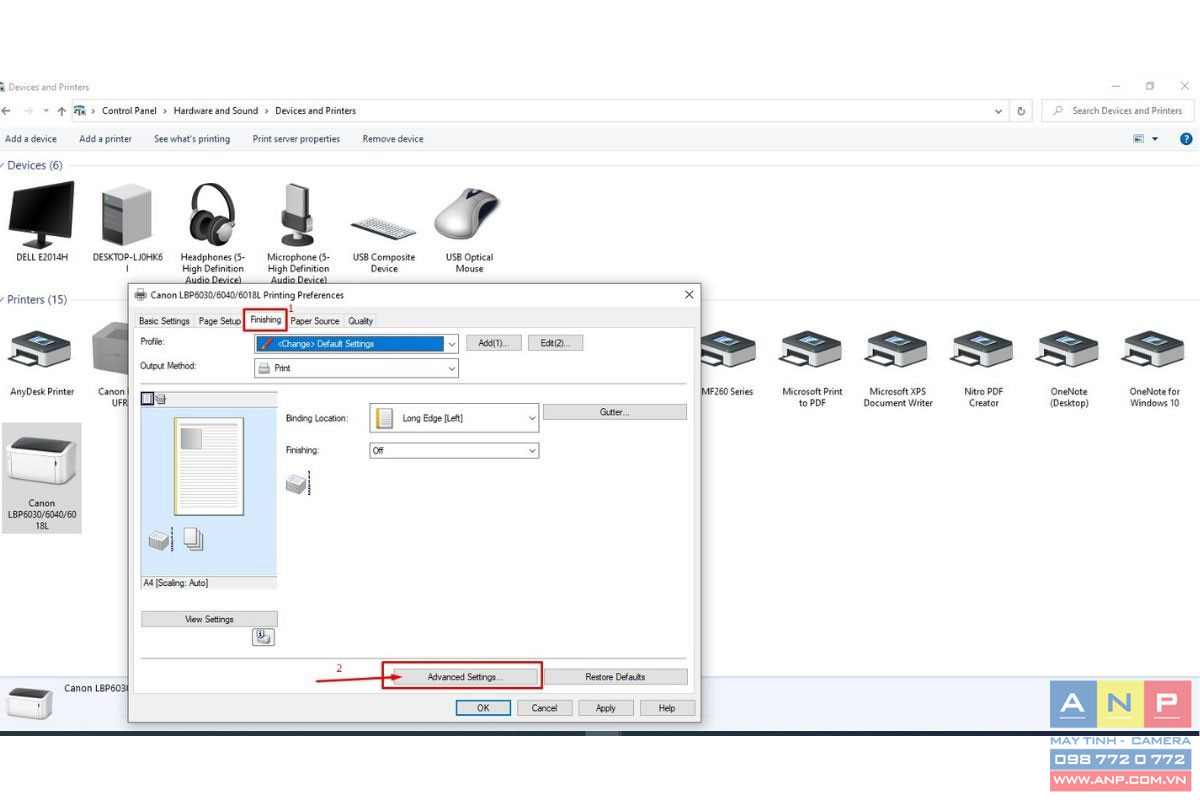Select the Canon UFR printer behind dialog
This screenshot has width=1200, height=800.
(110, 362)
